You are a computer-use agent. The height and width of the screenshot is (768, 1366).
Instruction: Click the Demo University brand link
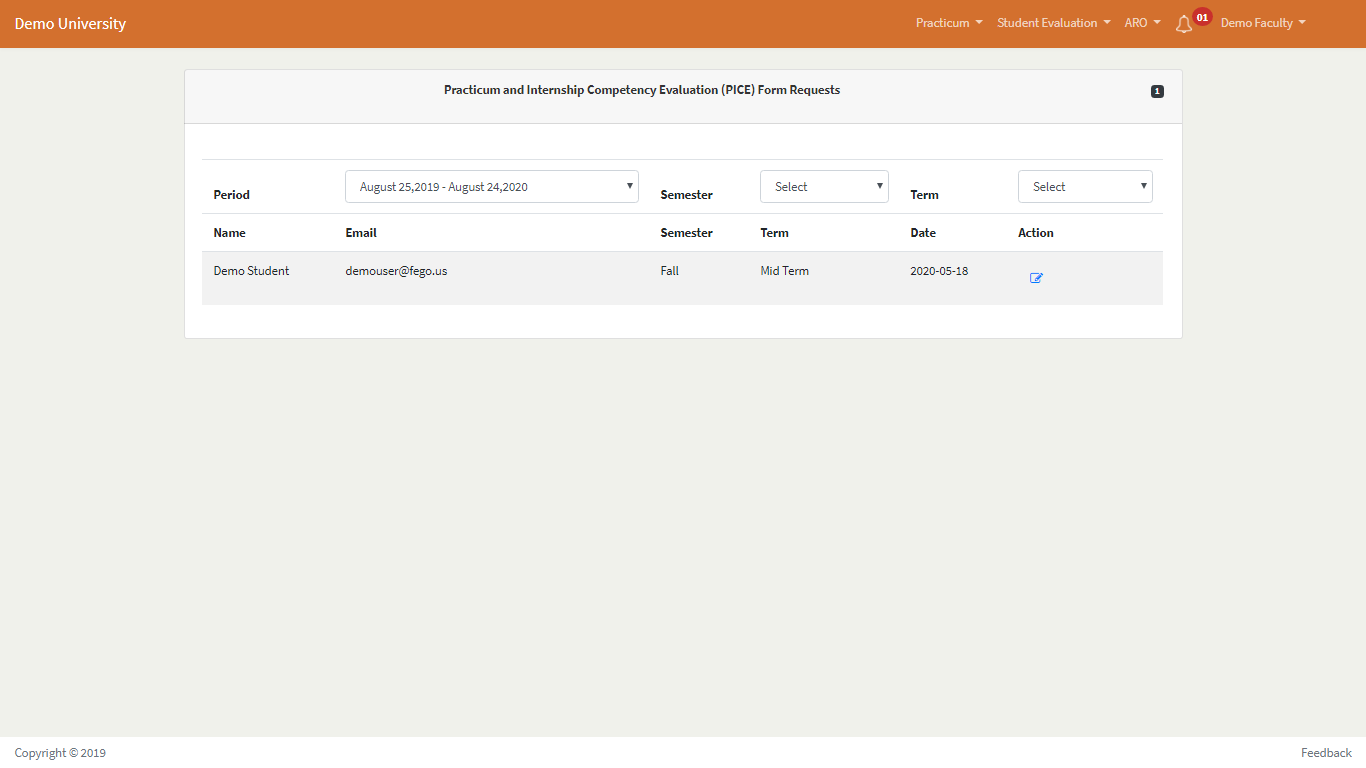pyautogui.click(x=70, y=22)
